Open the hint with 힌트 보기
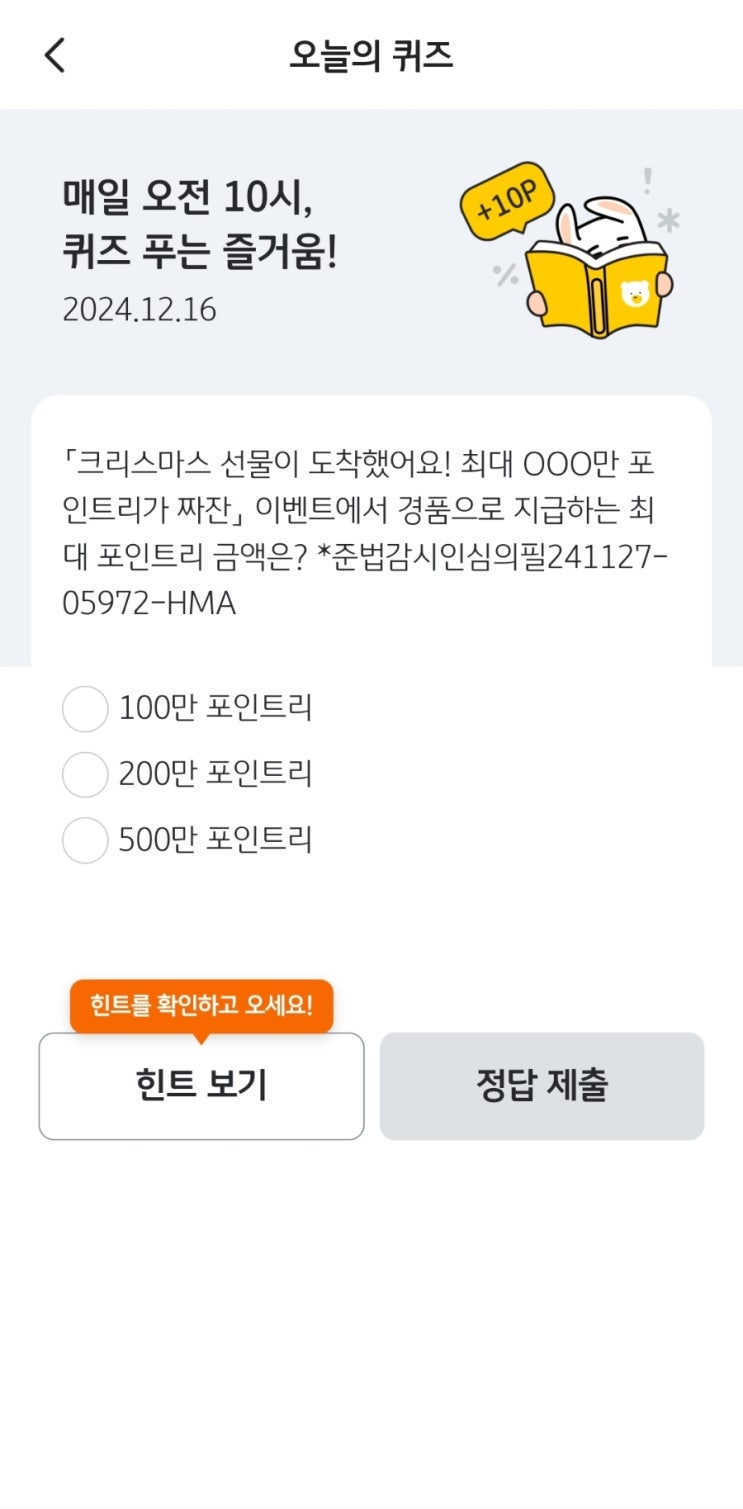Image resolution: width=743 pixels, height=1509 pixels. [x=201, y=1086]
